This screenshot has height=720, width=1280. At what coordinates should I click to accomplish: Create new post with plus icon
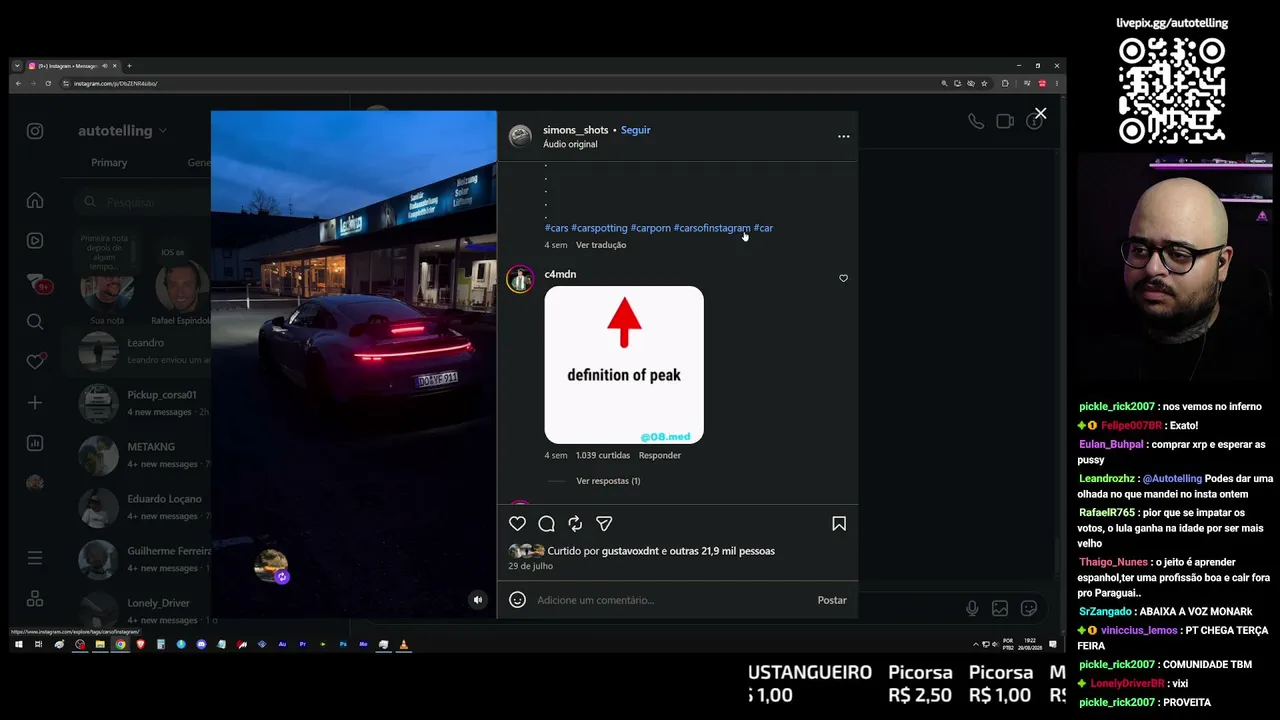[35, 402]
